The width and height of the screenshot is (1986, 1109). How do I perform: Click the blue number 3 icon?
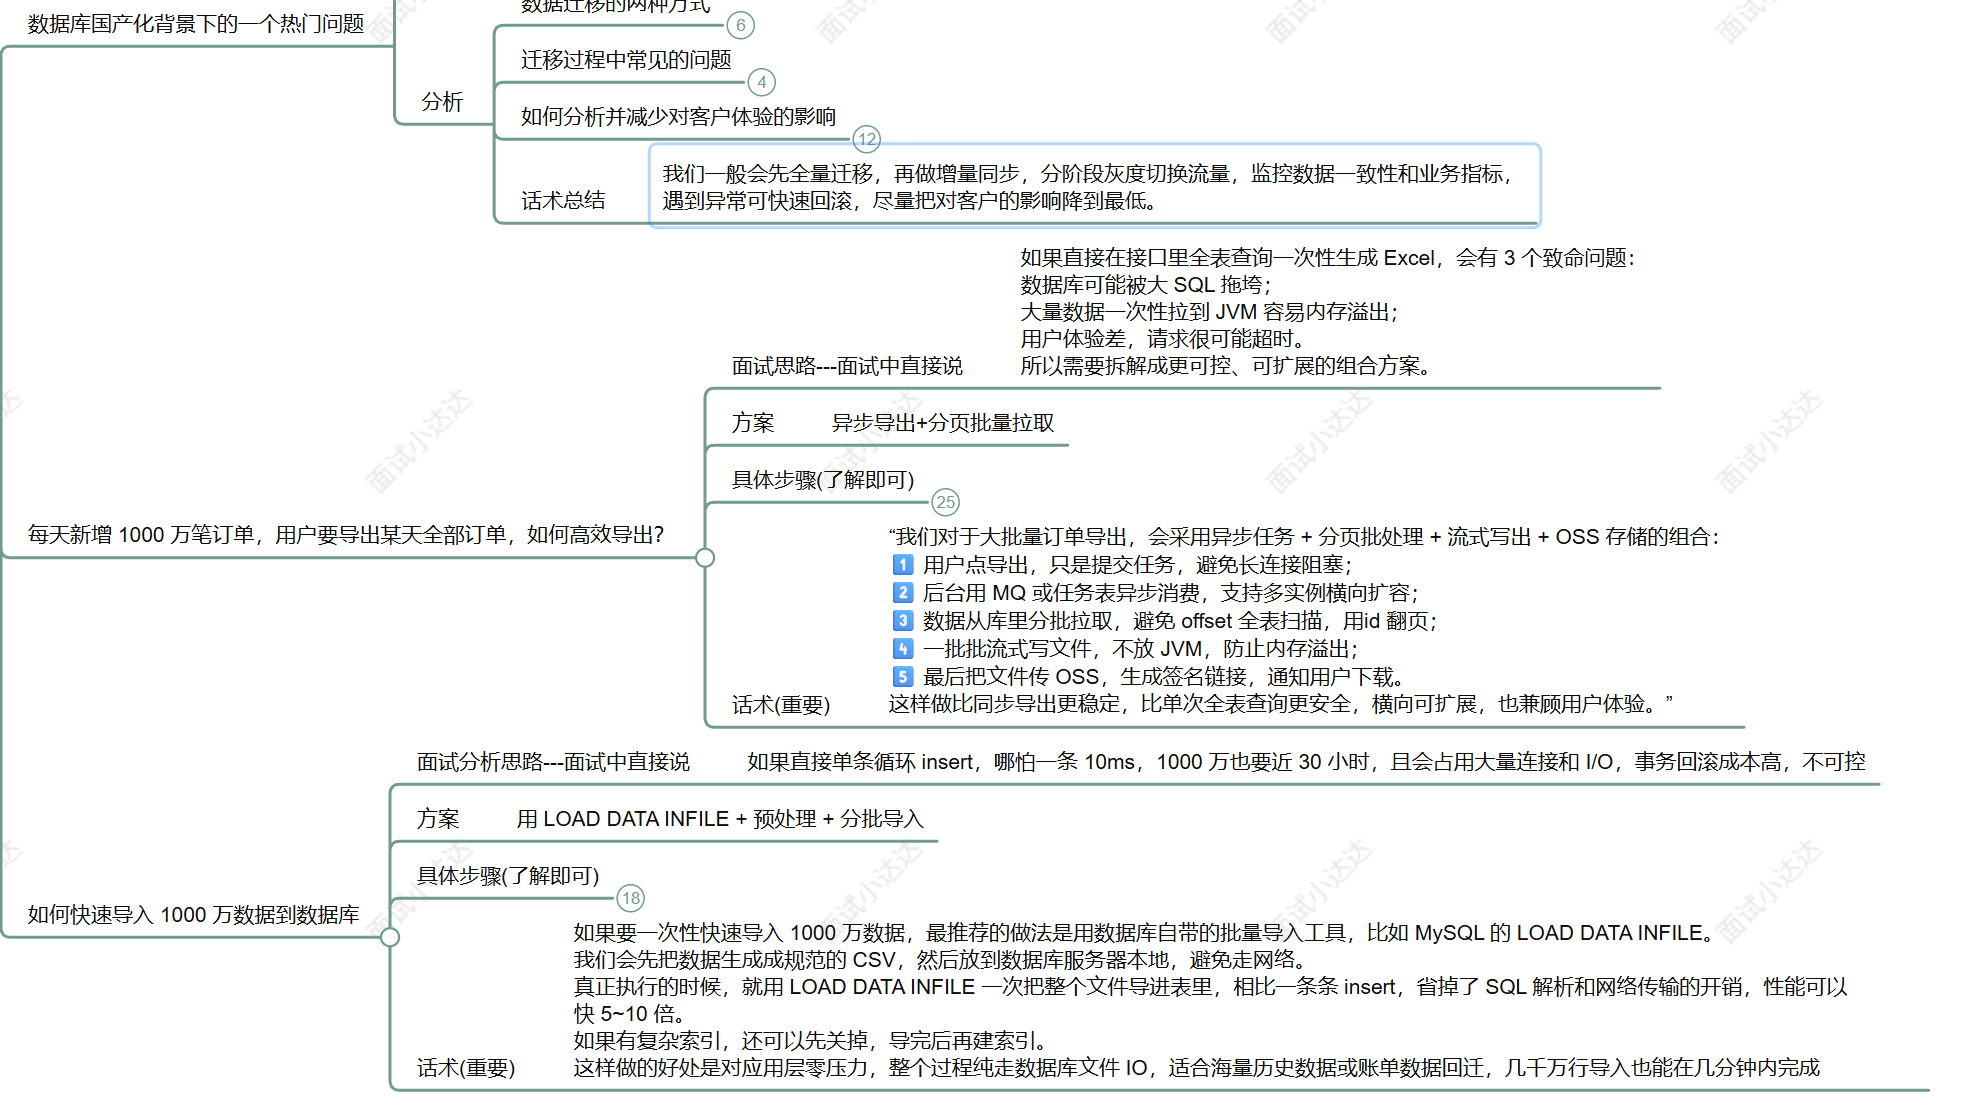pyautogui.click(x=902, y=621)
